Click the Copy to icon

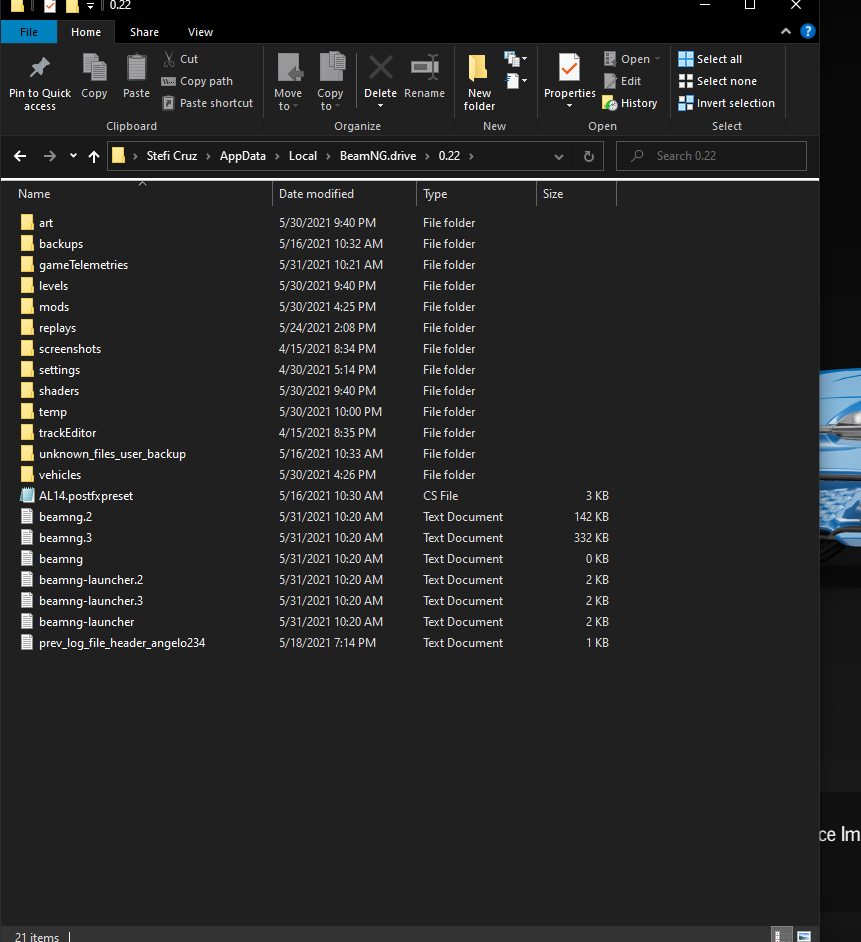[x=332, y=67]
